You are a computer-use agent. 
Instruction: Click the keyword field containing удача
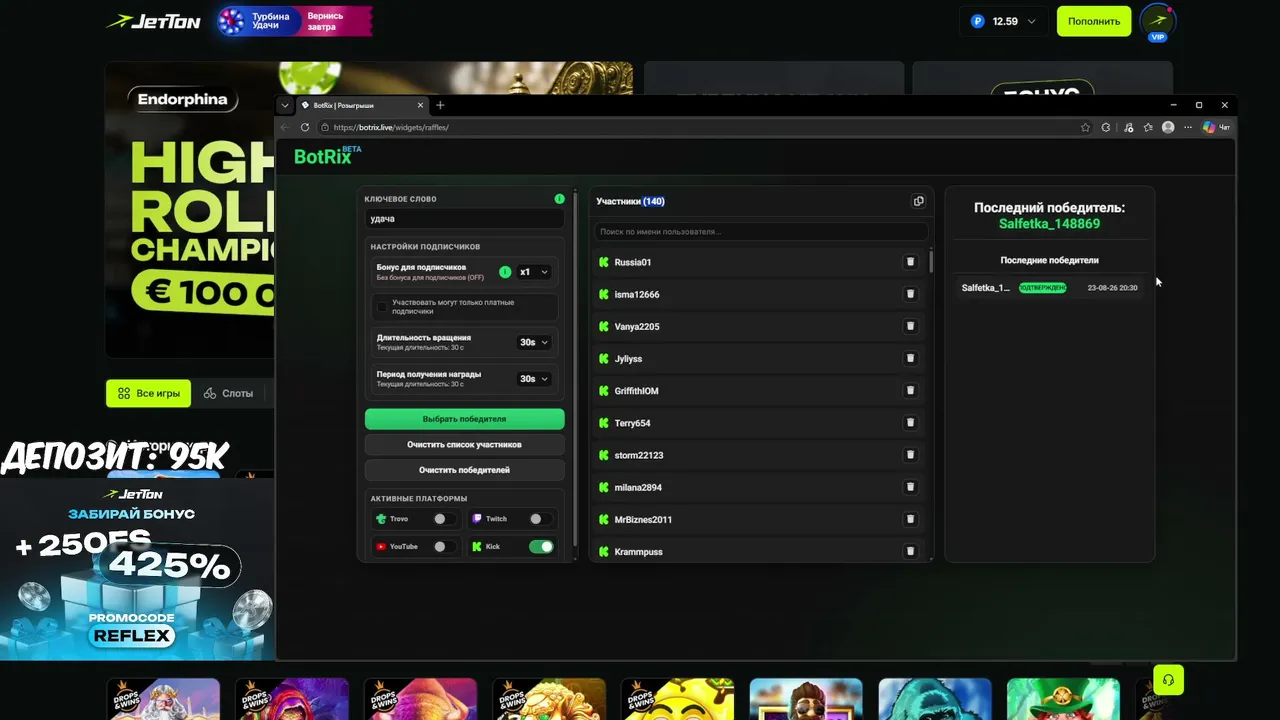[x=464, y=219]
